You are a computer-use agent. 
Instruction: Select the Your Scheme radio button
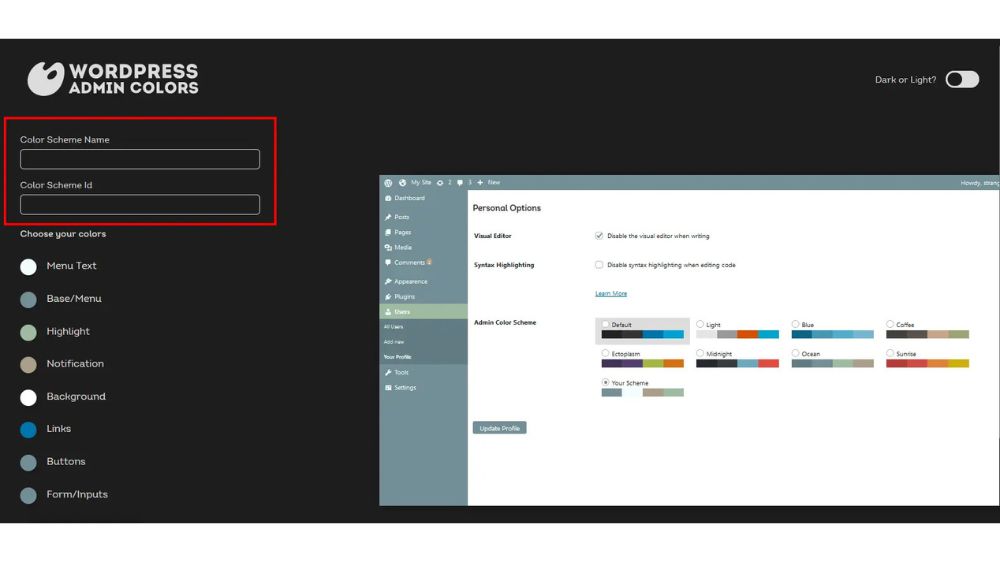605,383
